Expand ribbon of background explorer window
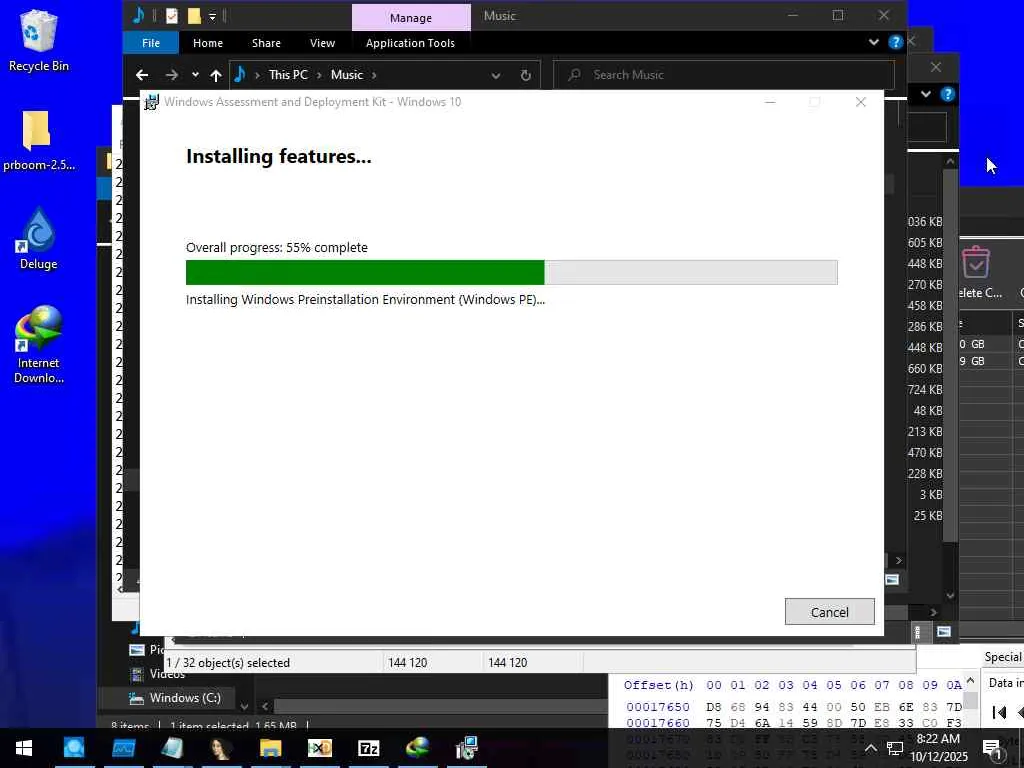 (925, 94)
